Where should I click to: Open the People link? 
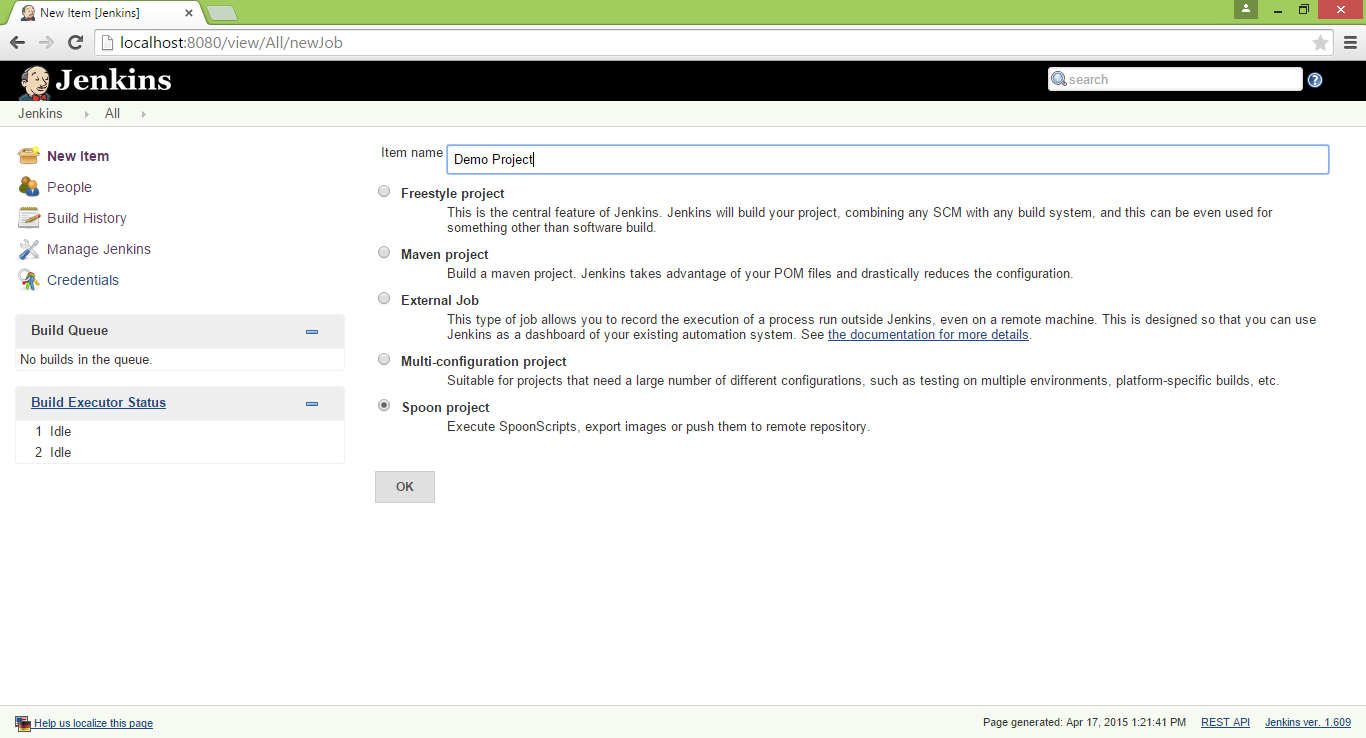69,187
